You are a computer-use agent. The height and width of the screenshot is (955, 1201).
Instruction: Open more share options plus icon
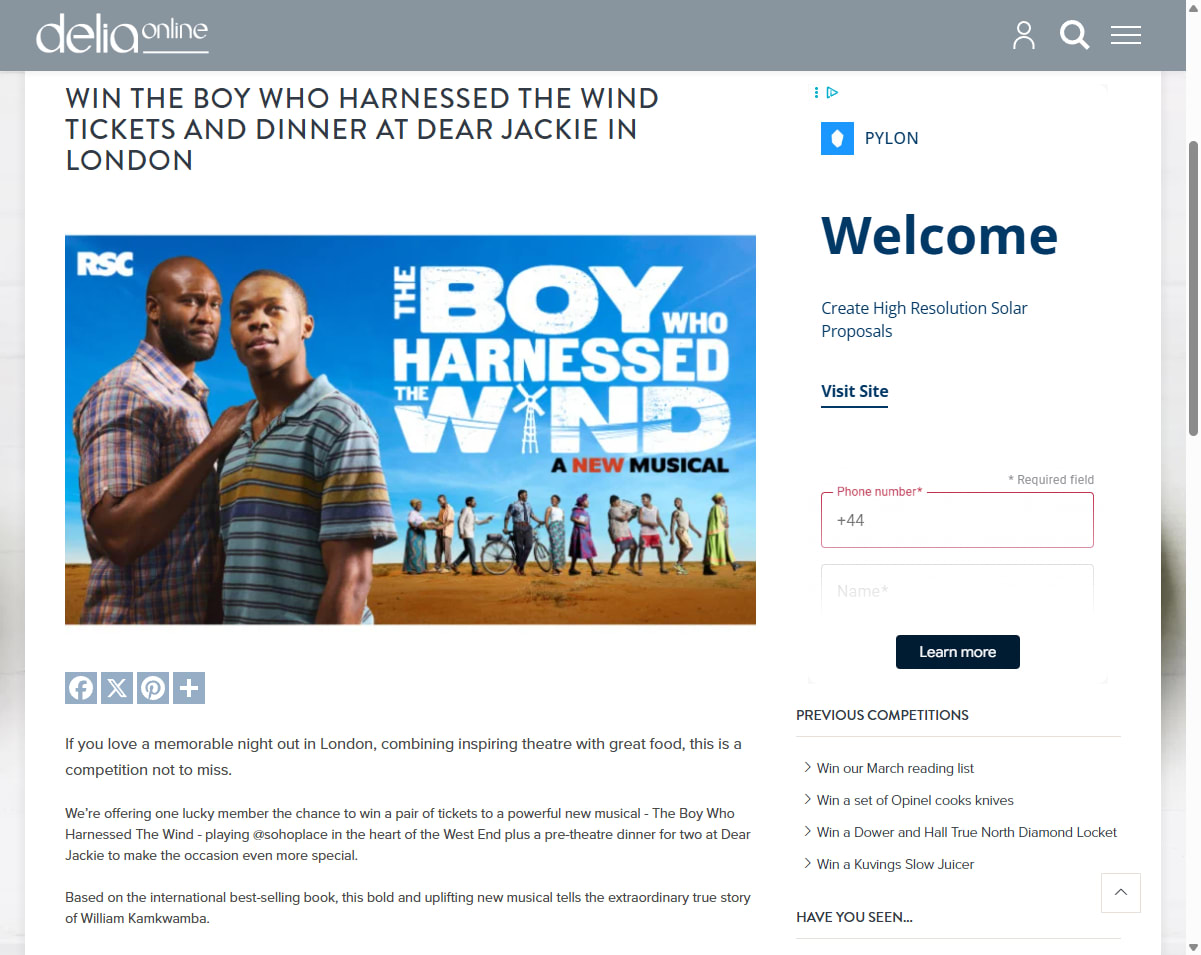tap(189, 688)
